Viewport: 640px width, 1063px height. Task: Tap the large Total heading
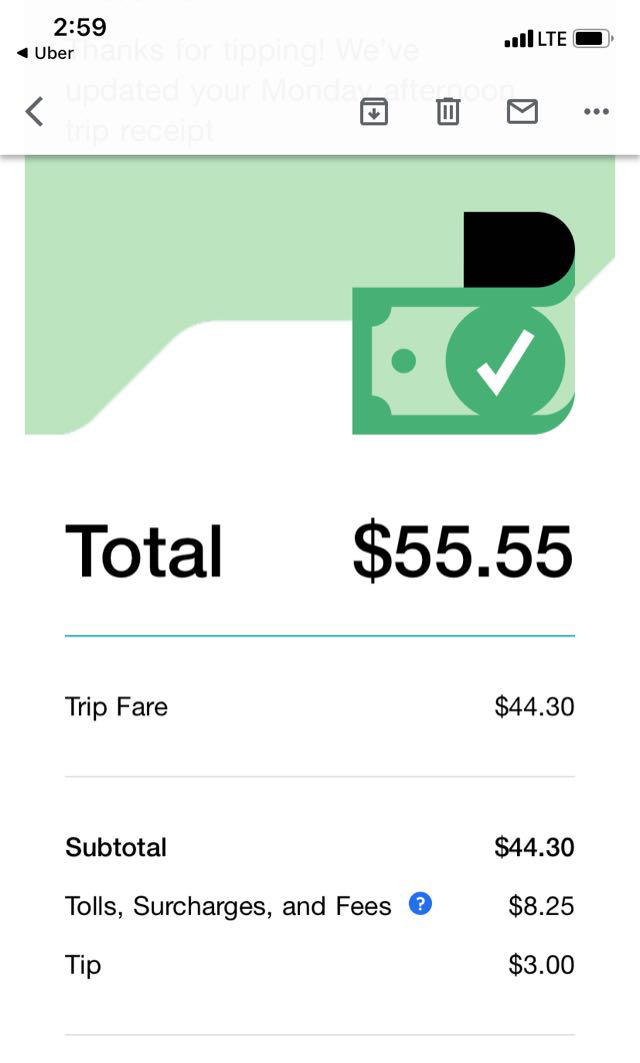tap(144, 551)
